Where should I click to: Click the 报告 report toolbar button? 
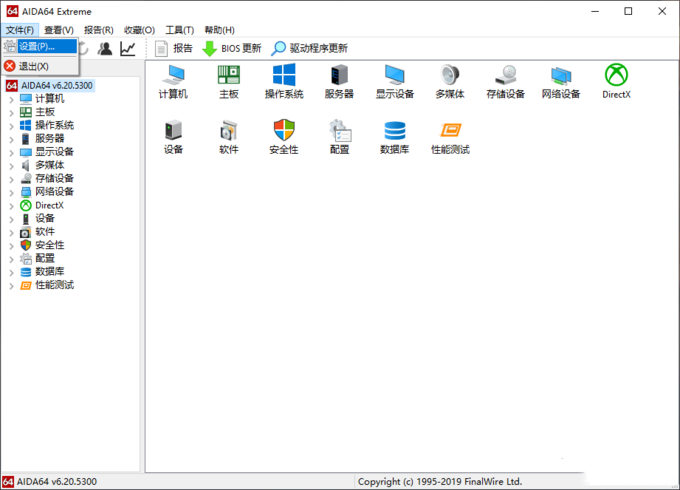point(173,48)
